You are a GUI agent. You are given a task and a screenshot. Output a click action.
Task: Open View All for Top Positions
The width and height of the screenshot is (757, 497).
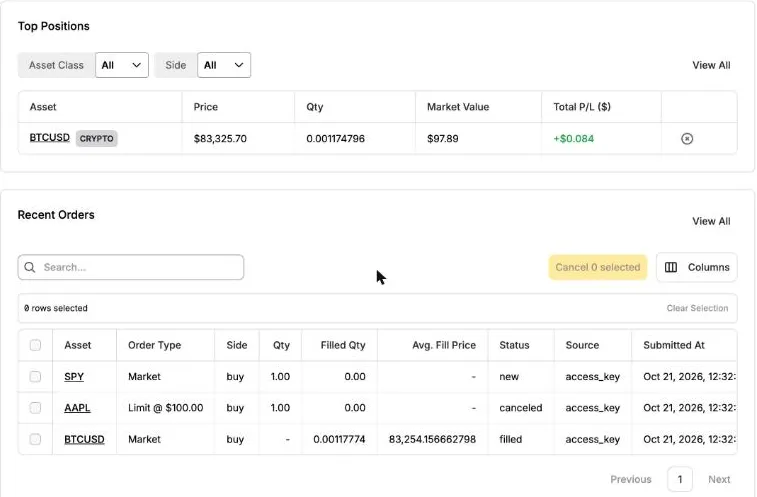coord(711,65)
